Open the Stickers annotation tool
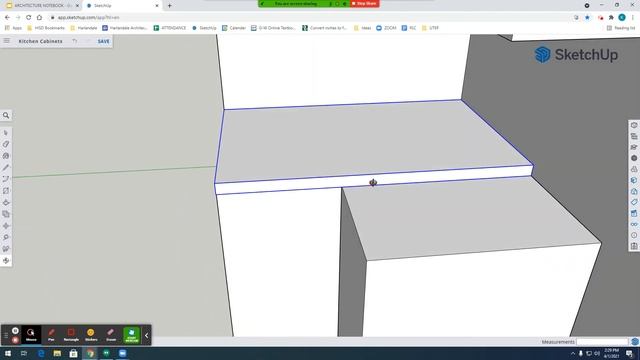 tap(91, 335)
